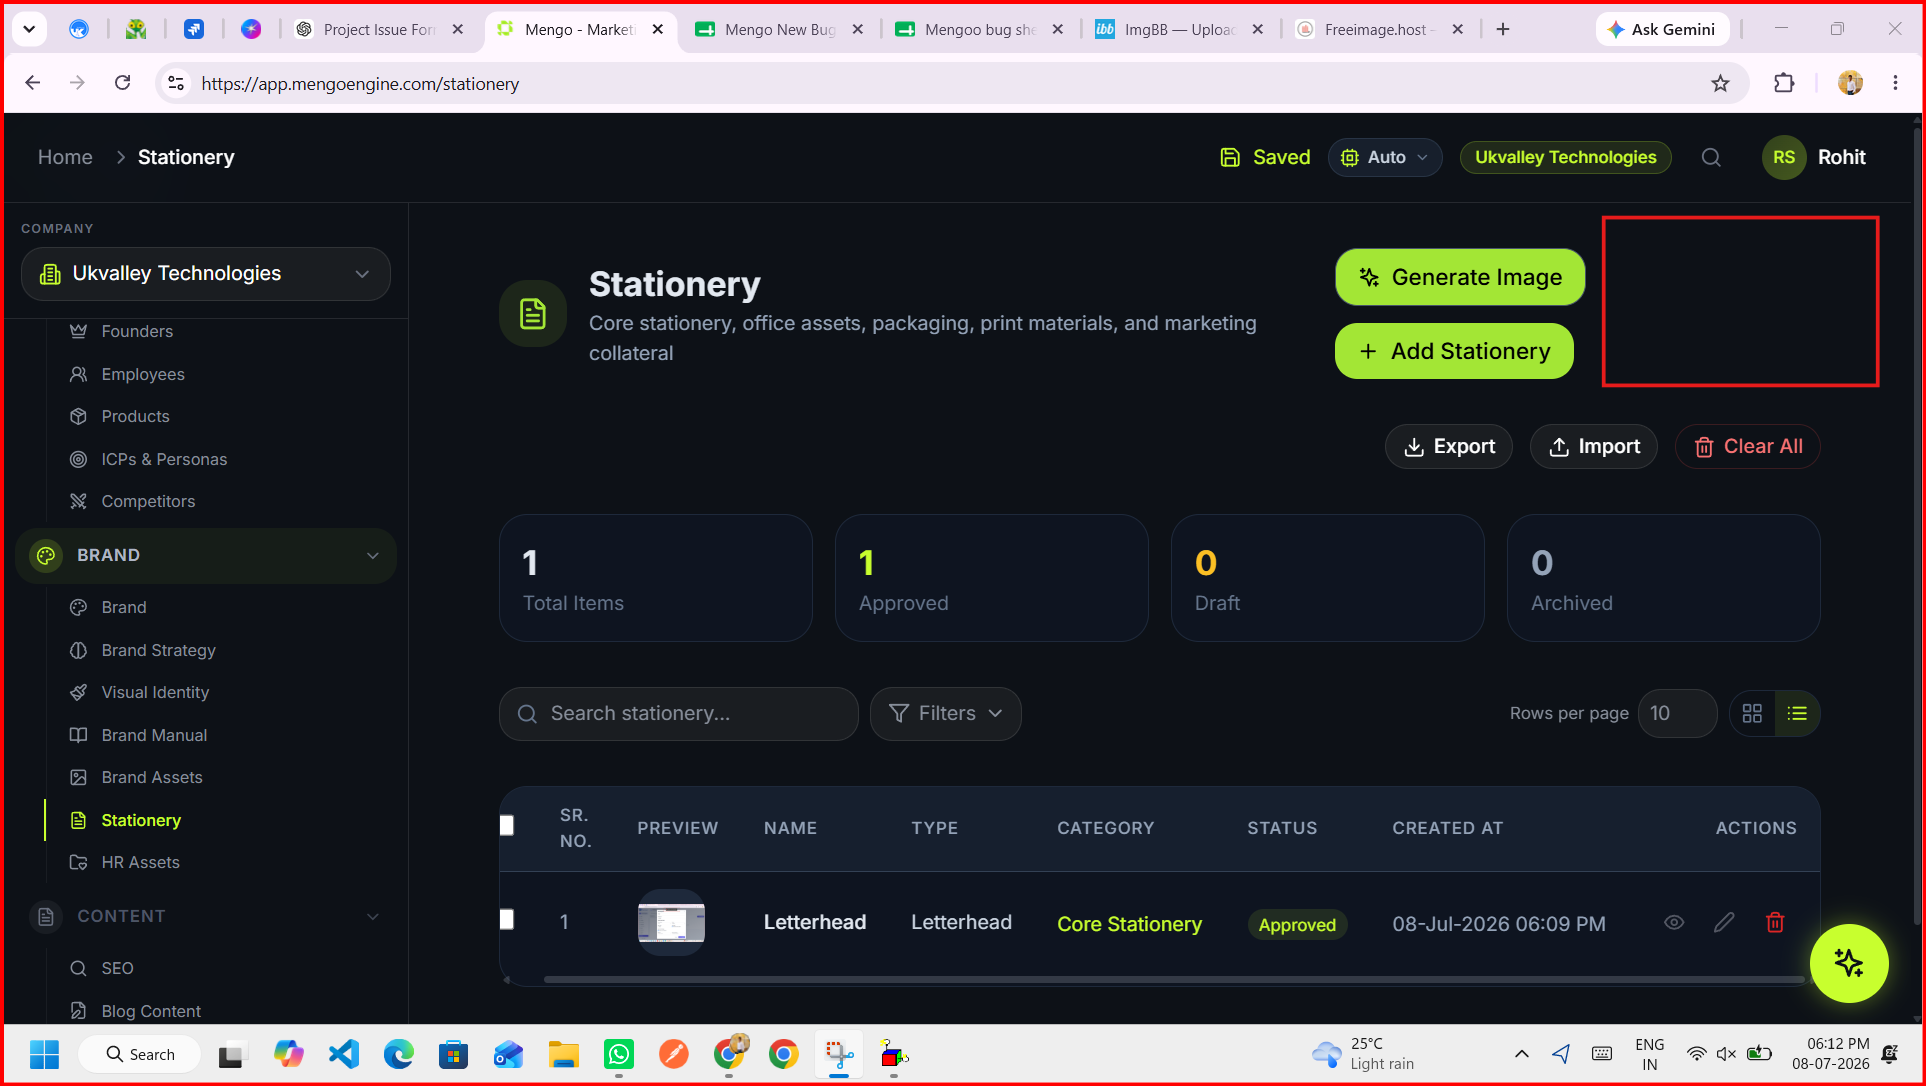Change the Rows per page value
The height and width of the screenshot is (1086, 1926).
coord(1677,713)
